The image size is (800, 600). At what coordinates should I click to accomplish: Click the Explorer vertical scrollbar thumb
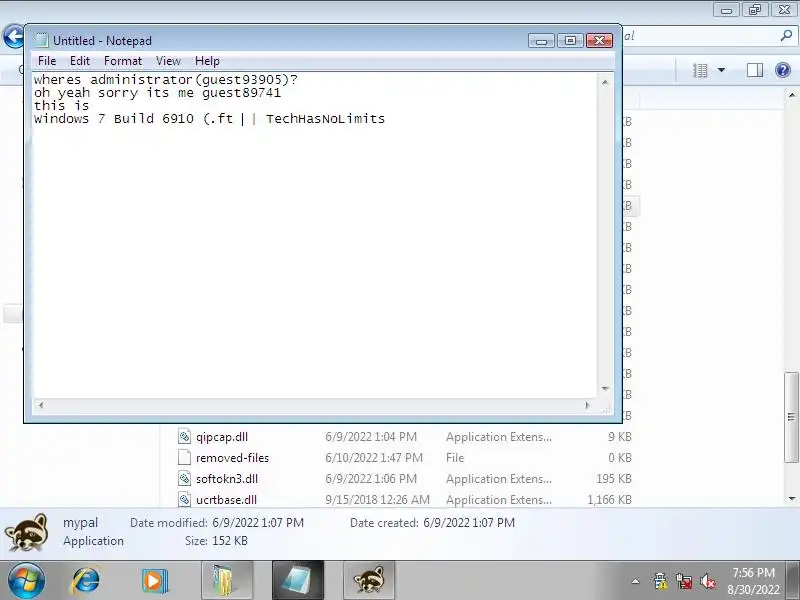point(791,417)
